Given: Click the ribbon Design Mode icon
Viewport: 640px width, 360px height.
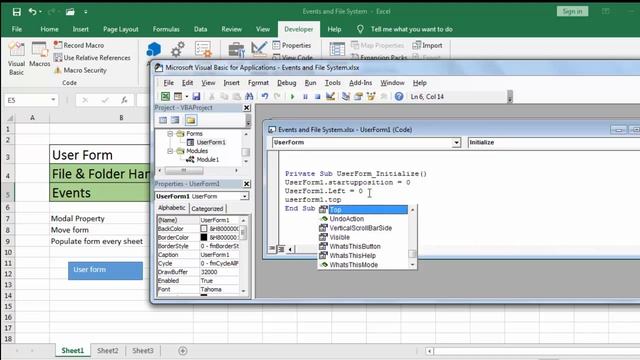Looking at the screenshot, I should click(x=259, y=49).
